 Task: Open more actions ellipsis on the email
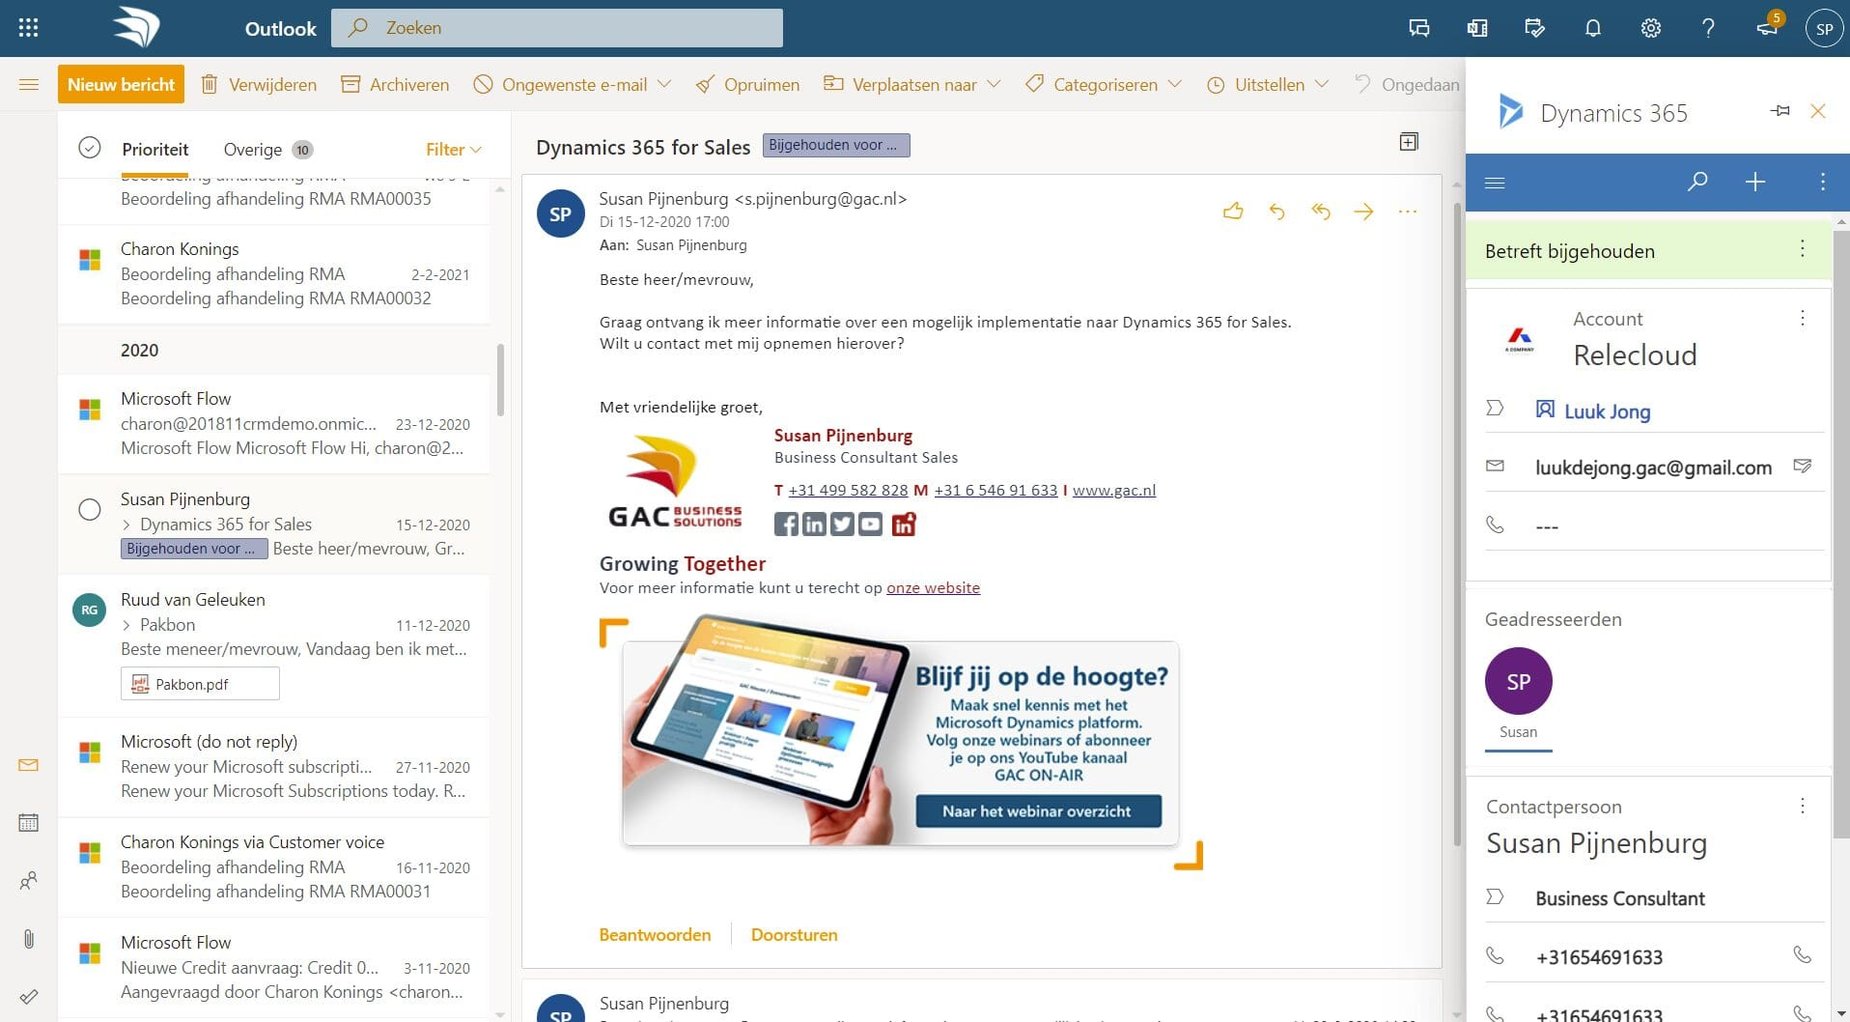1408,211
